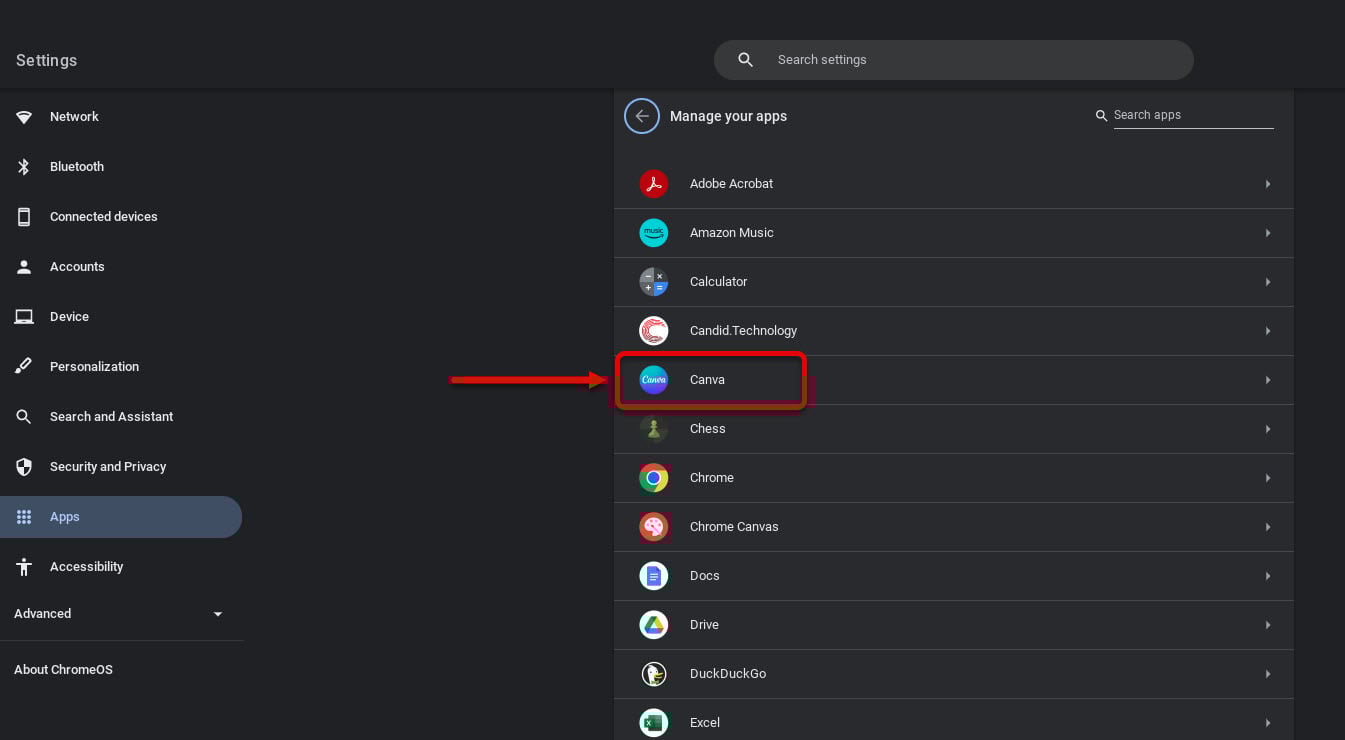Open About ChromeOS

[63, 669]
